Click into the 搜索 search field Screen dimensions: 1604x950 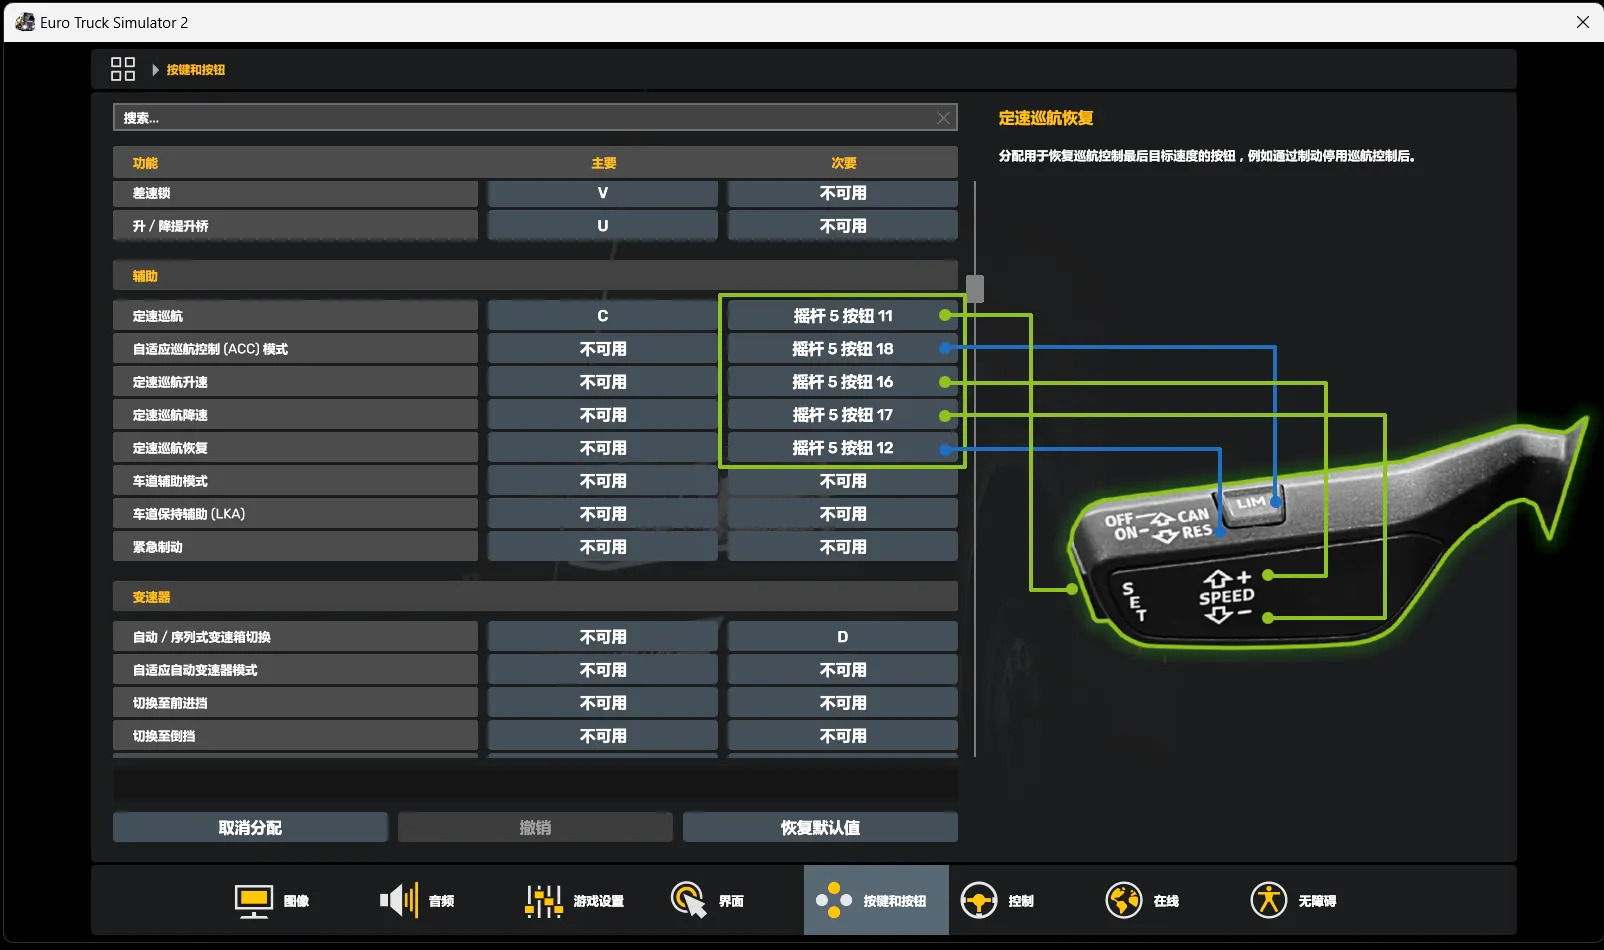535,118
